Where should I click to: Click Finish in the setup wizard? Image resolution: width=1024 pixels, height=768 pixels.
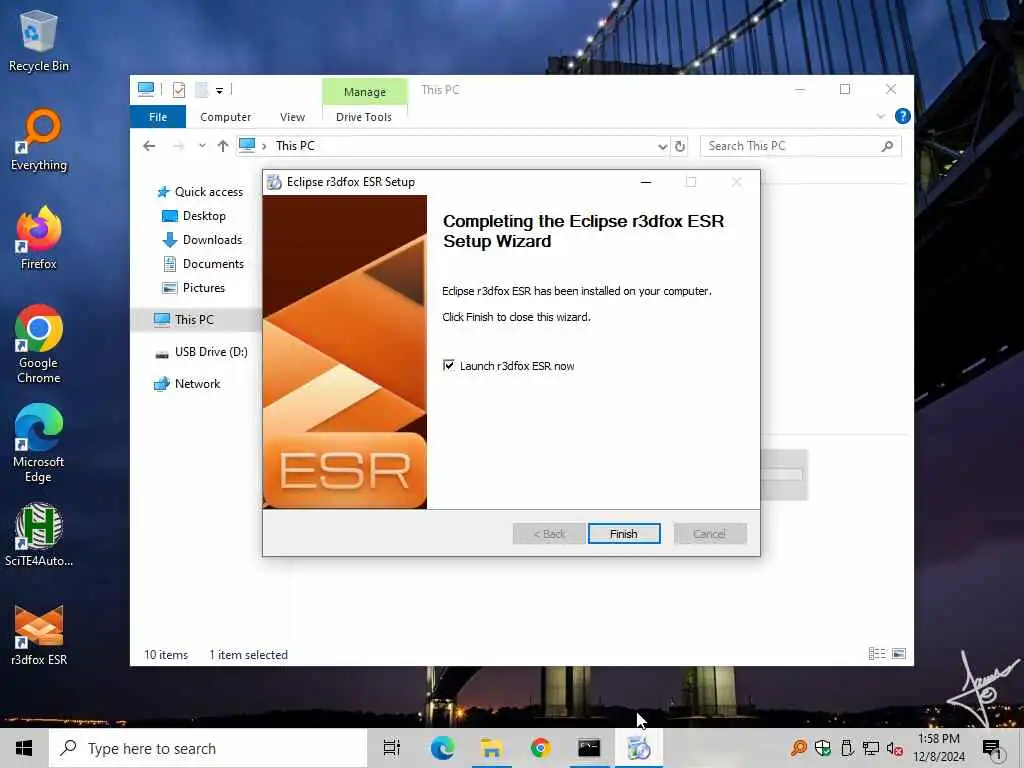point(624,534)
